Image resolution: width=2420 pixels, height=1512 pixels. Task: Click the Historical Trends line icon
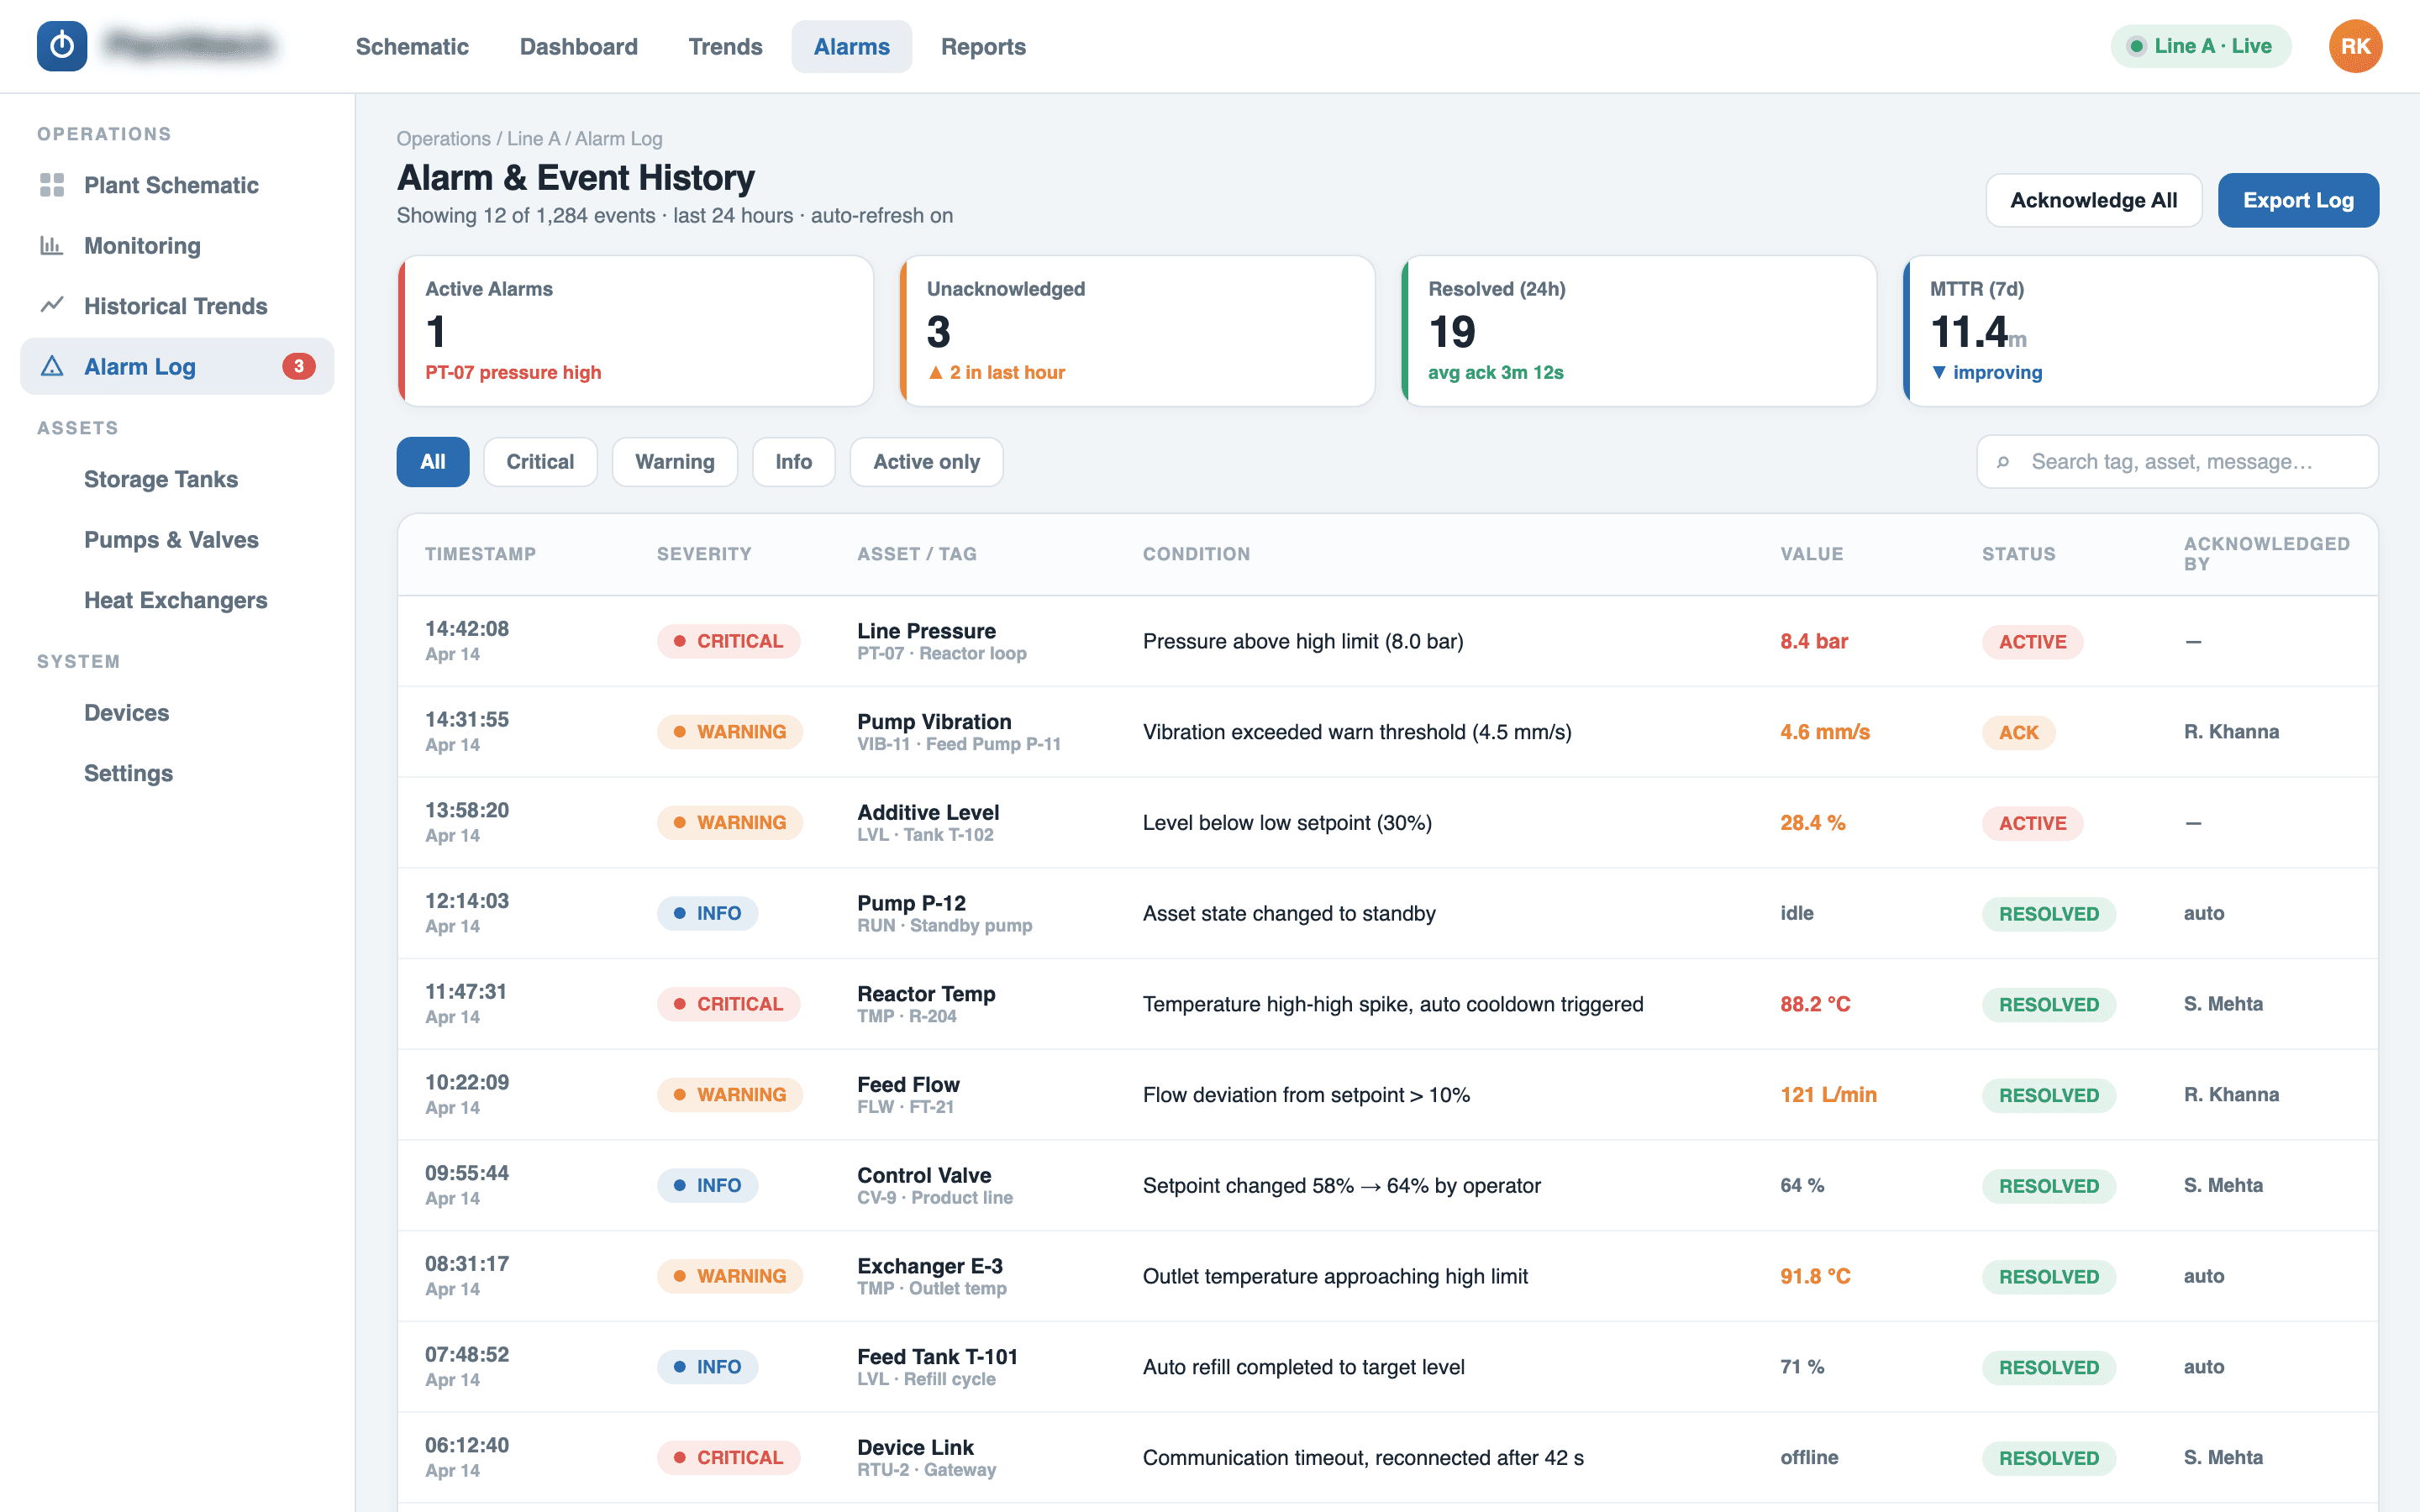point(52,305)
